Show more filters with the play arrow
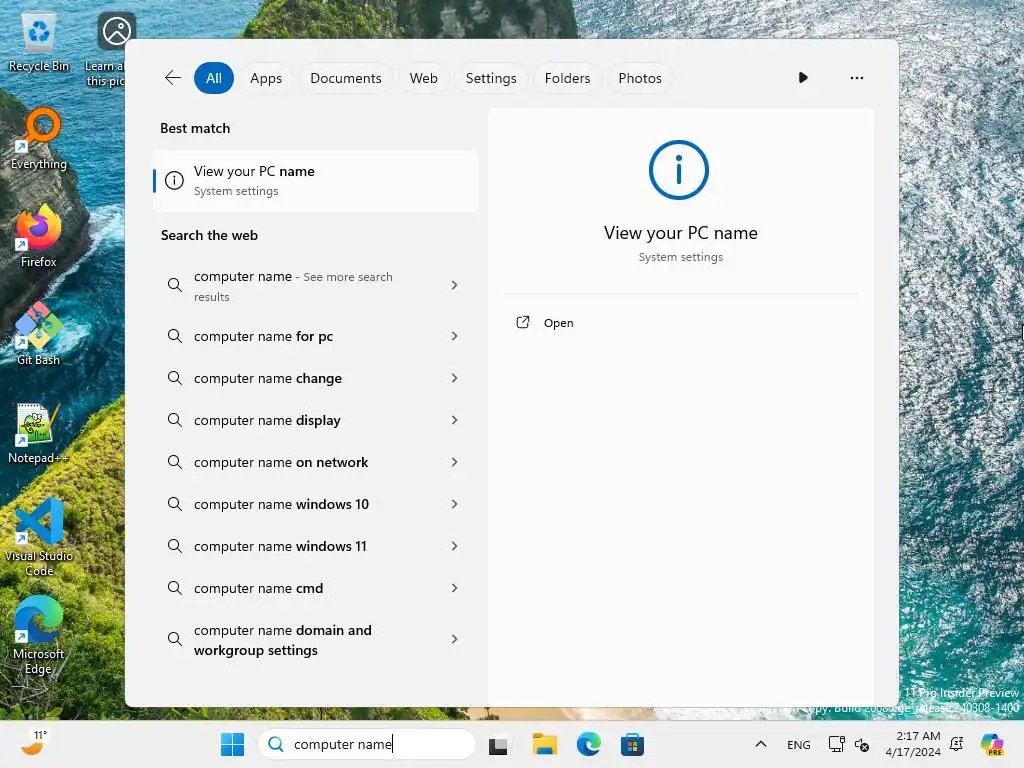1024x768 pixels. [803, 78]
